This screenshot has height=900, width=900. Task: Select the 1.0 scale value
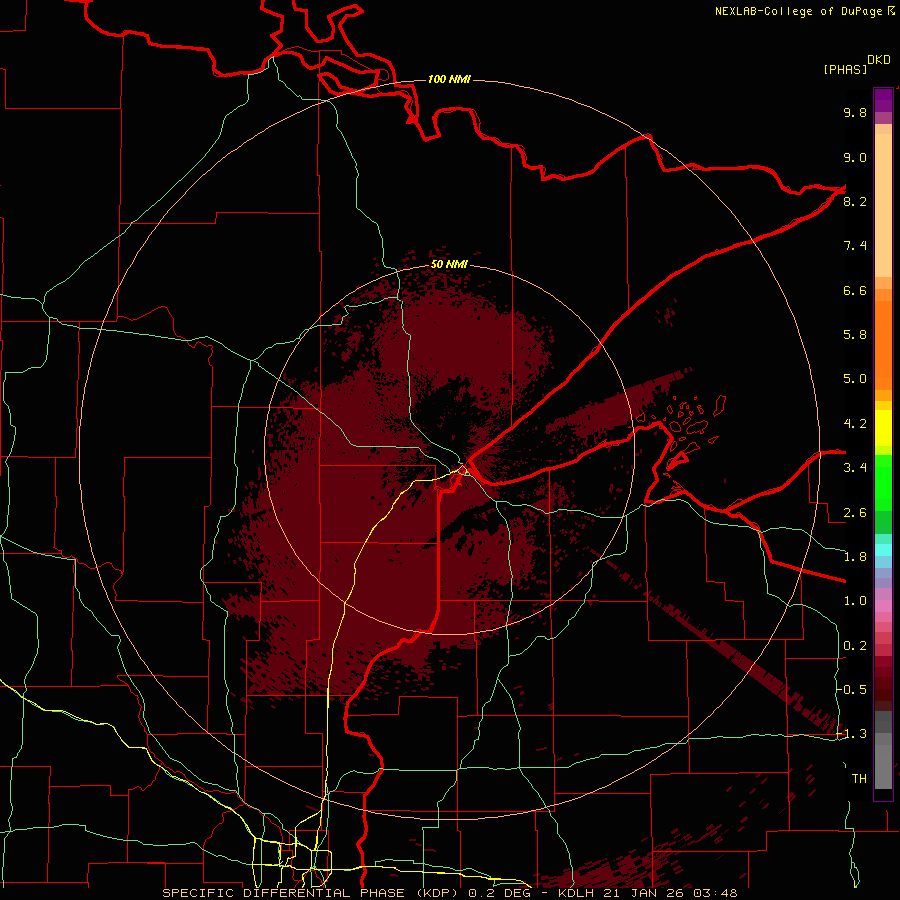855,601
